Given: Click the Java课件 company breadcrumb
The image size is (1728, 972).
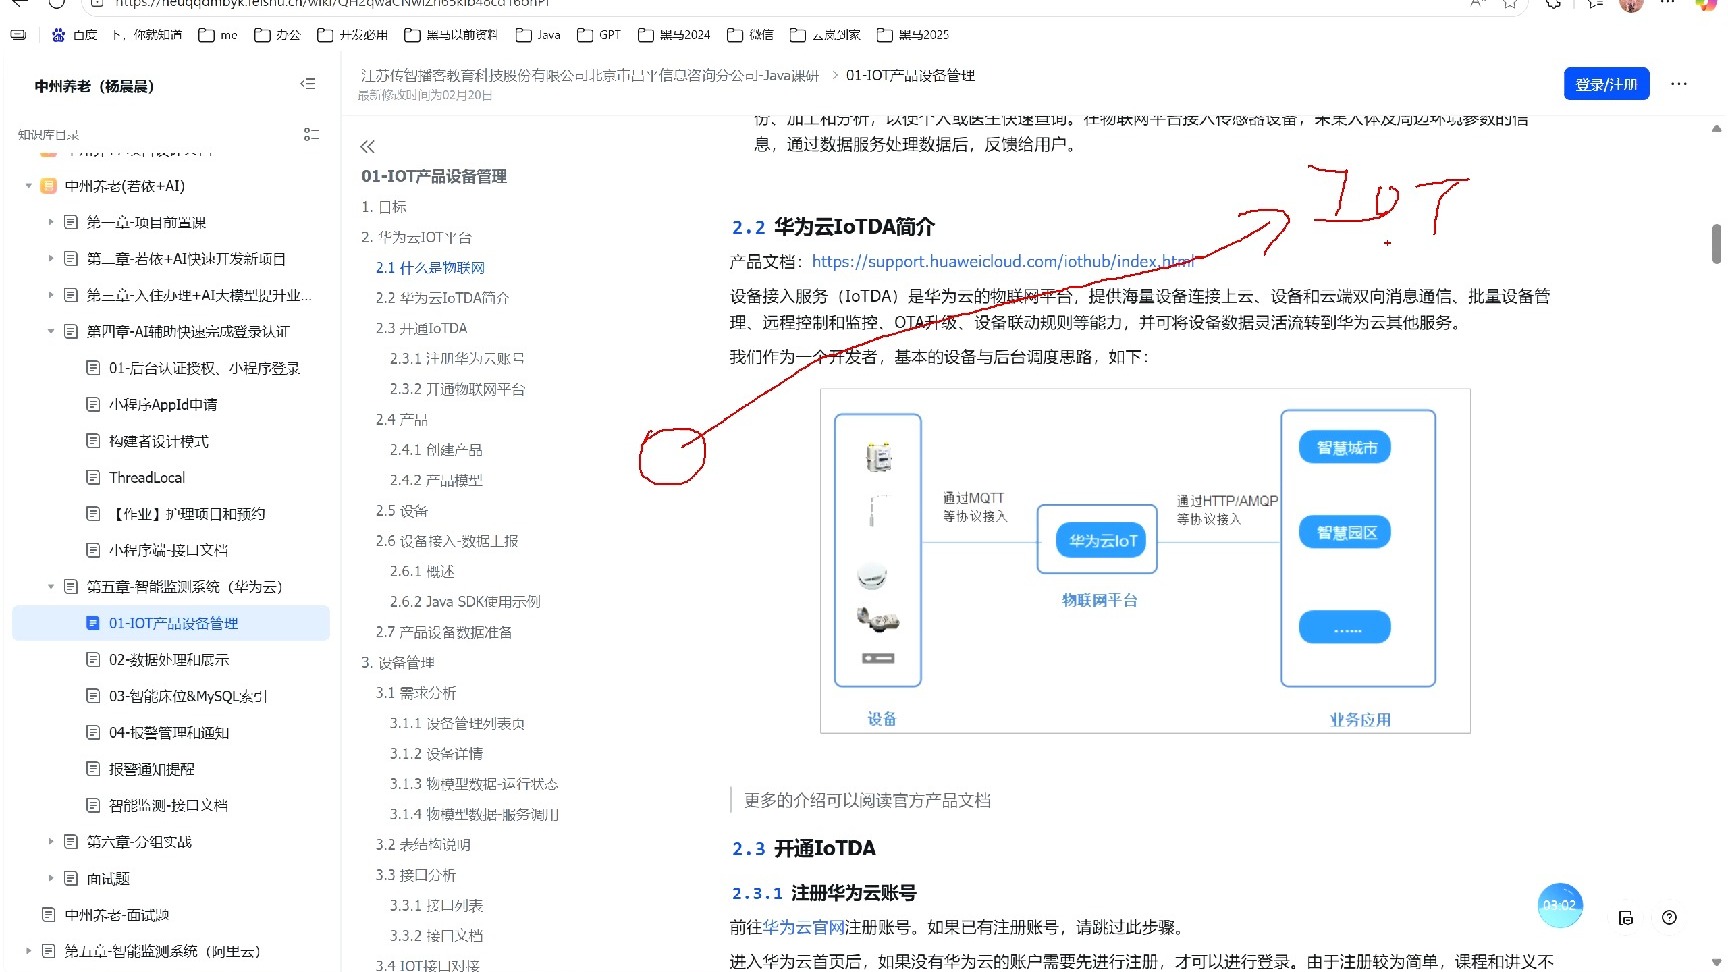Looking at the screenshot, I should coord(589,75).
